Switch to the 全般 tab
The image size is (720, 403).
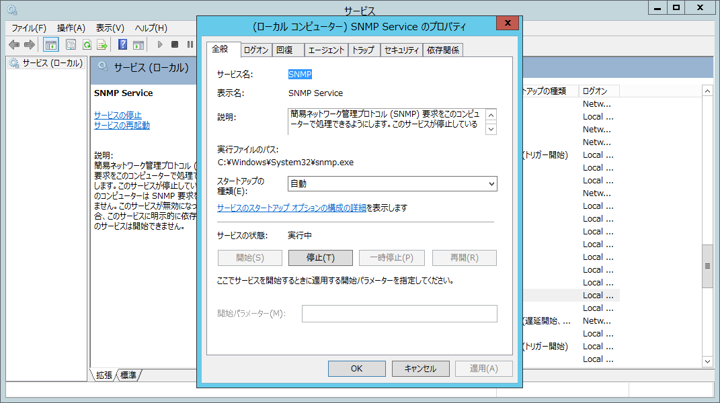point(223,49)
